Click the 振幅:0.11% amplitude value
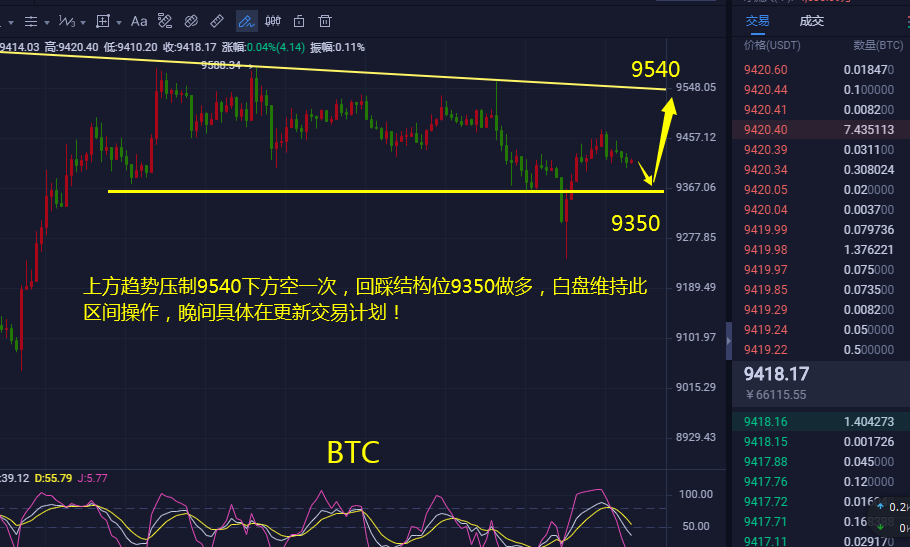The height and width of the screenshot is (547, 910). [337, 48]
